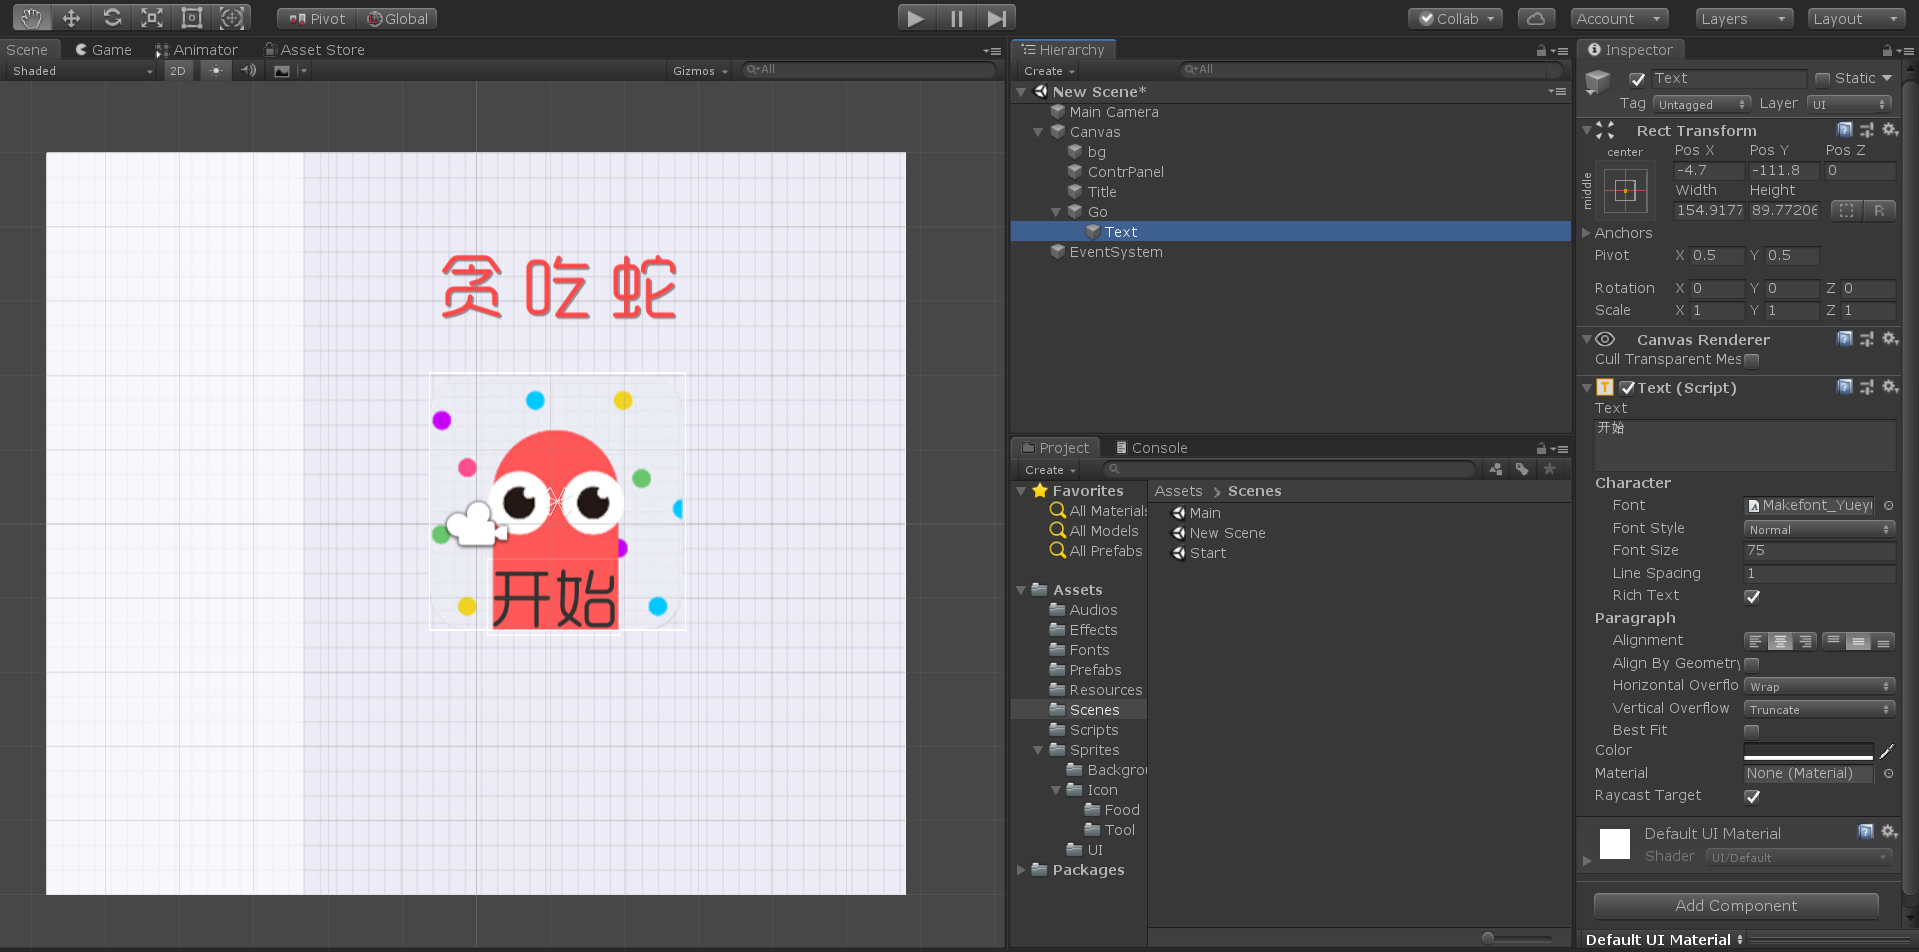This screenshot has height=952, width=1919.
Task: Open Text (Script) preset slider icon
Action: click(x=1867, y=387)
